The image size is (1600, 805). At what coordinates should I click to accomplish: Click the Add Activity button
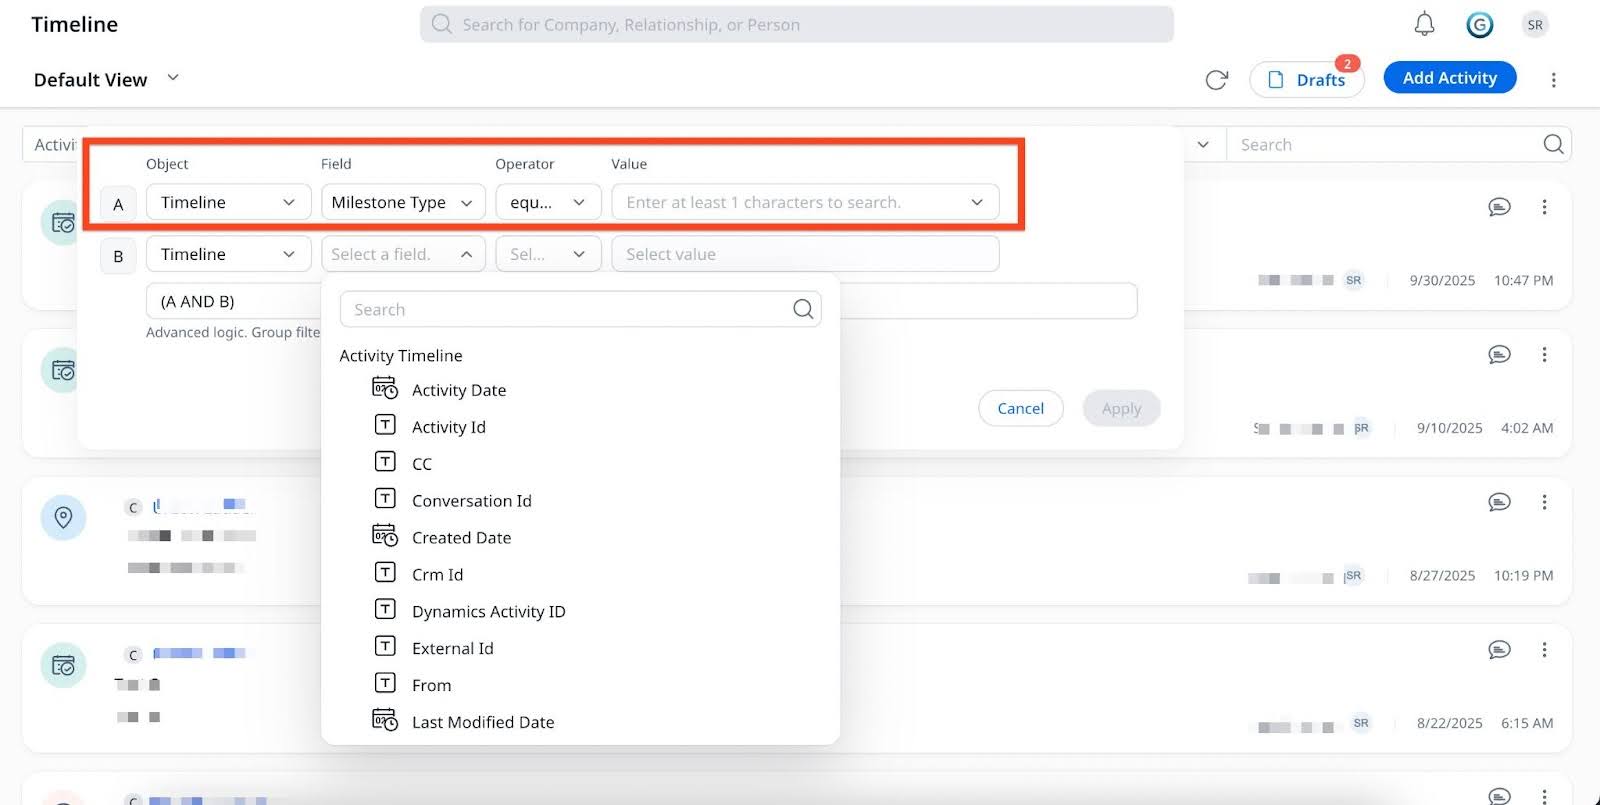point(1450,78)
